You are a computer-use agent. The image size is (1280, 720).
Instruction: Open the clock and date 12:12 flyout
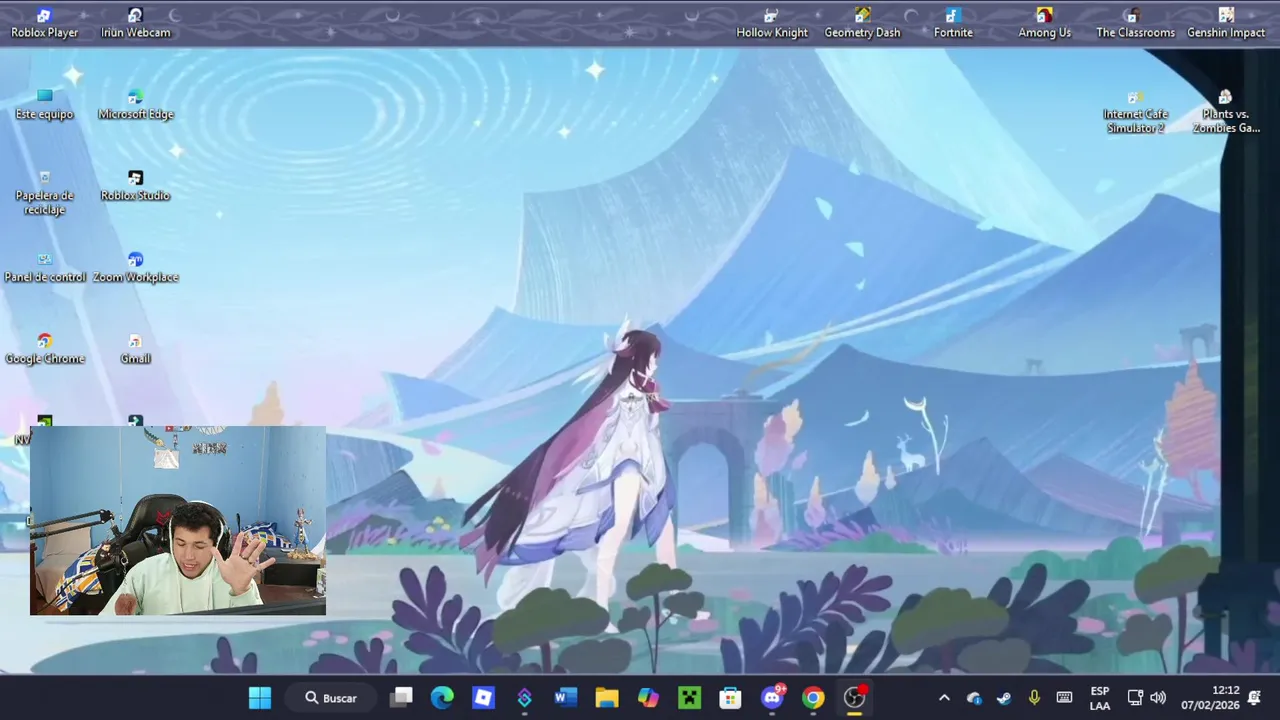click(1210, 698)
